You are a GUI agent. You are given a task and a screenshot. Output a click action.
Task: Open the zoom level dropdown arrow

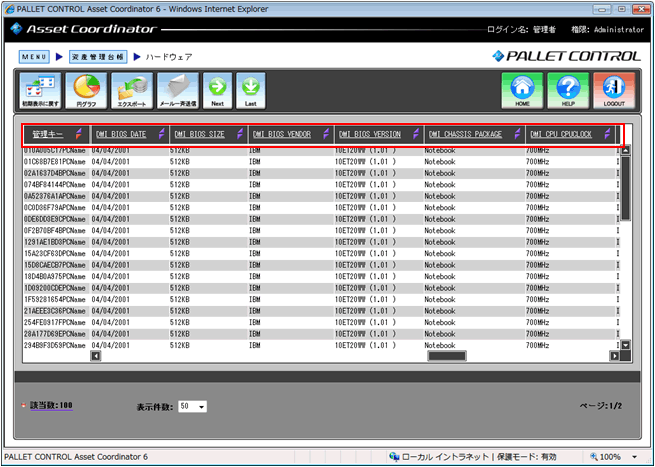coord(635,457)
